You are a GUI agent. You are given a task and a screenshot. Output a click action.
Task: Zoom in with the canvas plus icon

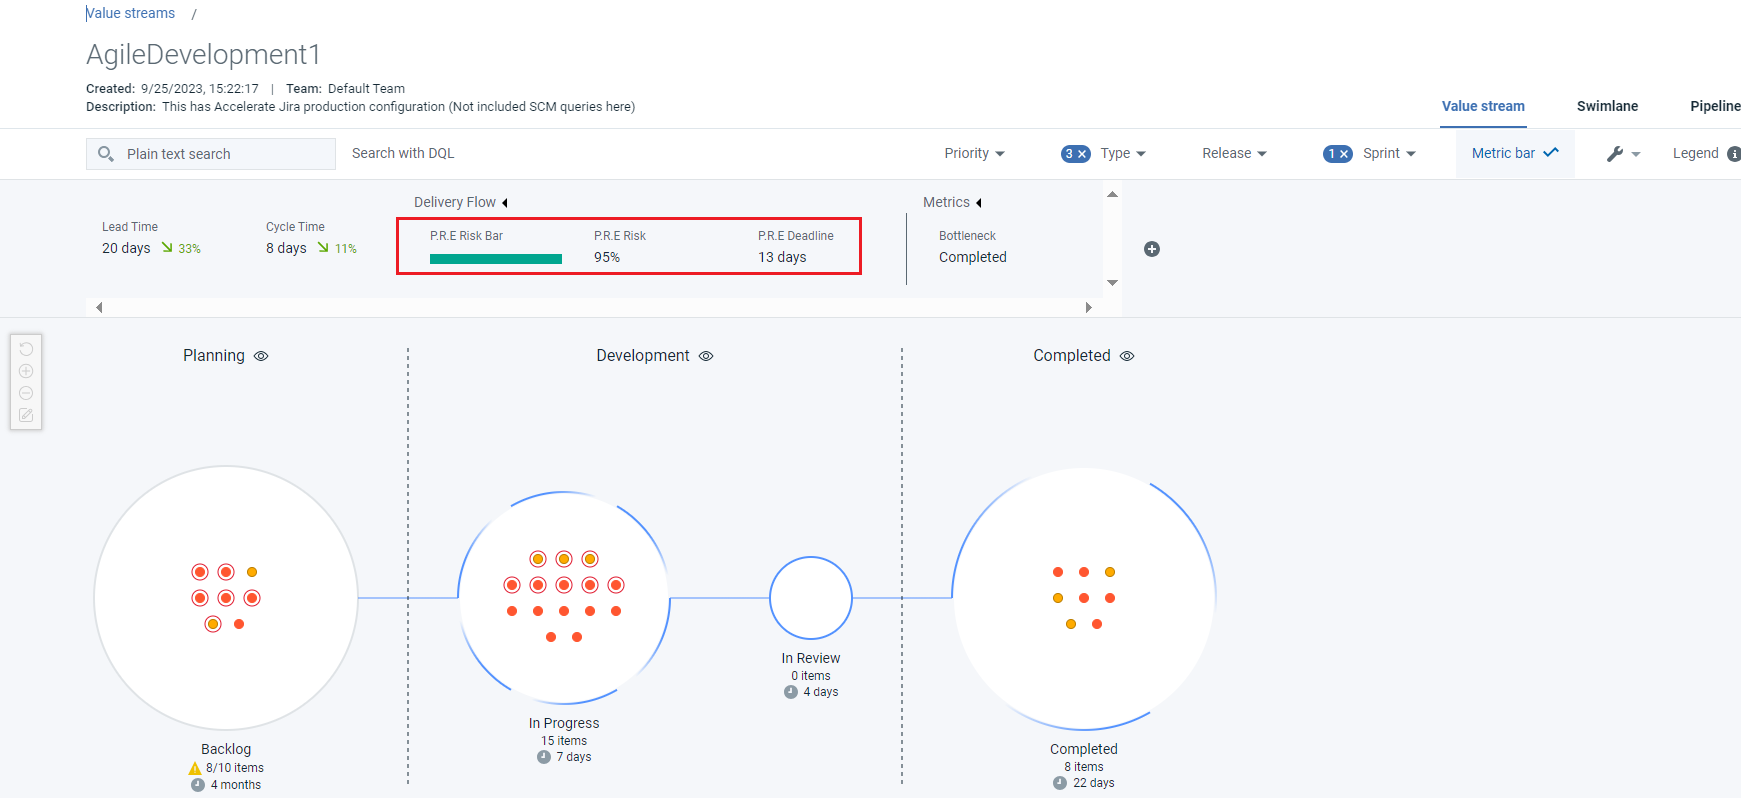(x=26, y=371)
